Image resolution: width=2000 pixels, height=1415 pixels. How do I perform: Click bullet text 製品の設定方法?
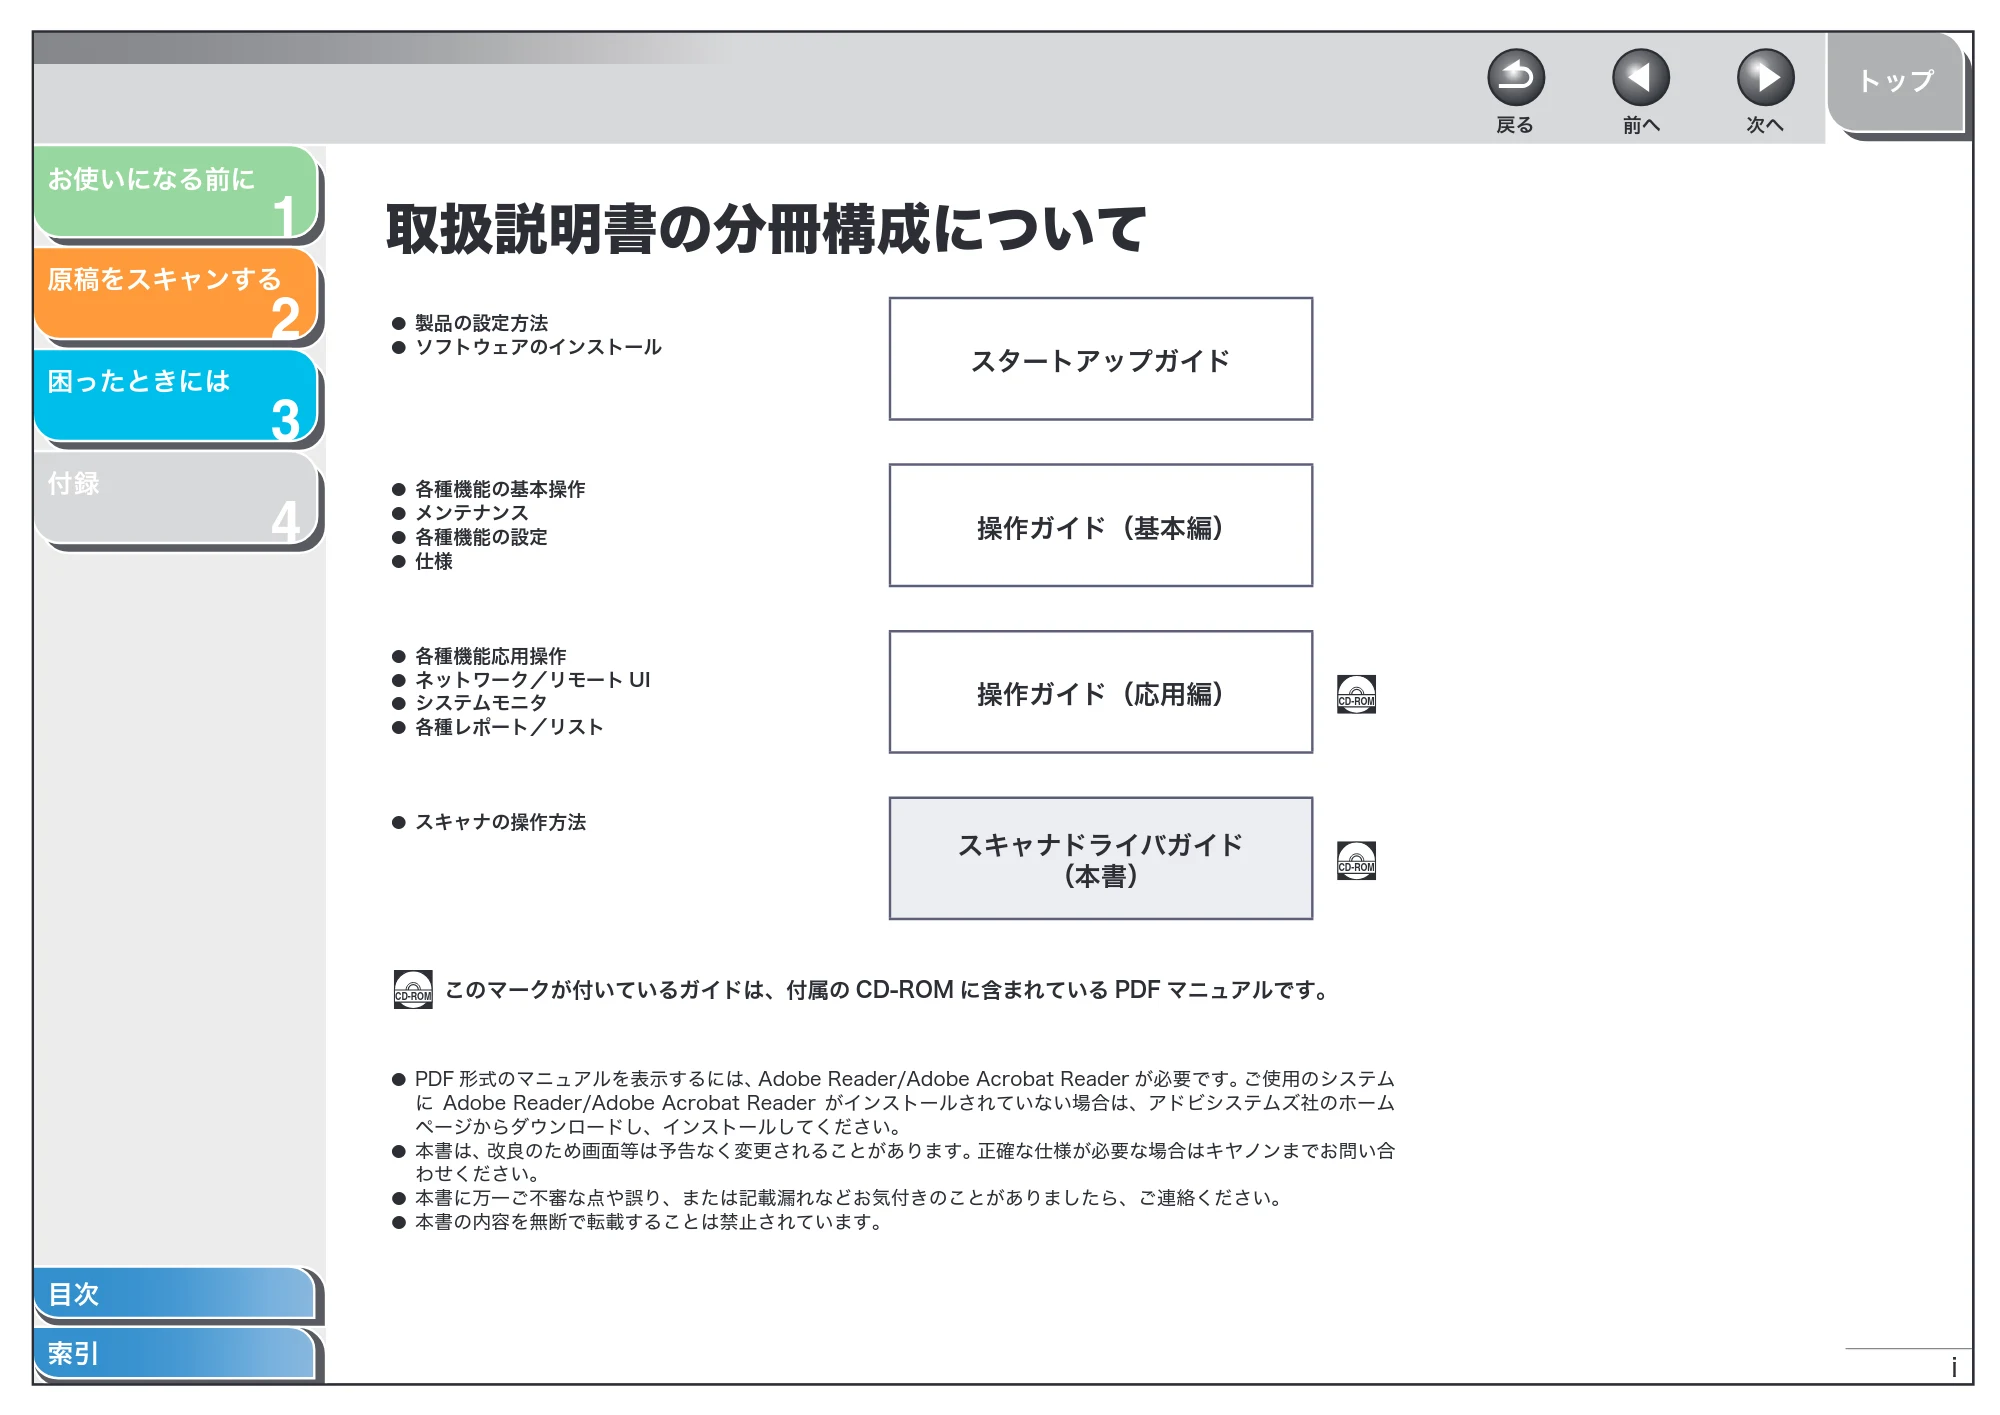click(481, 323)
